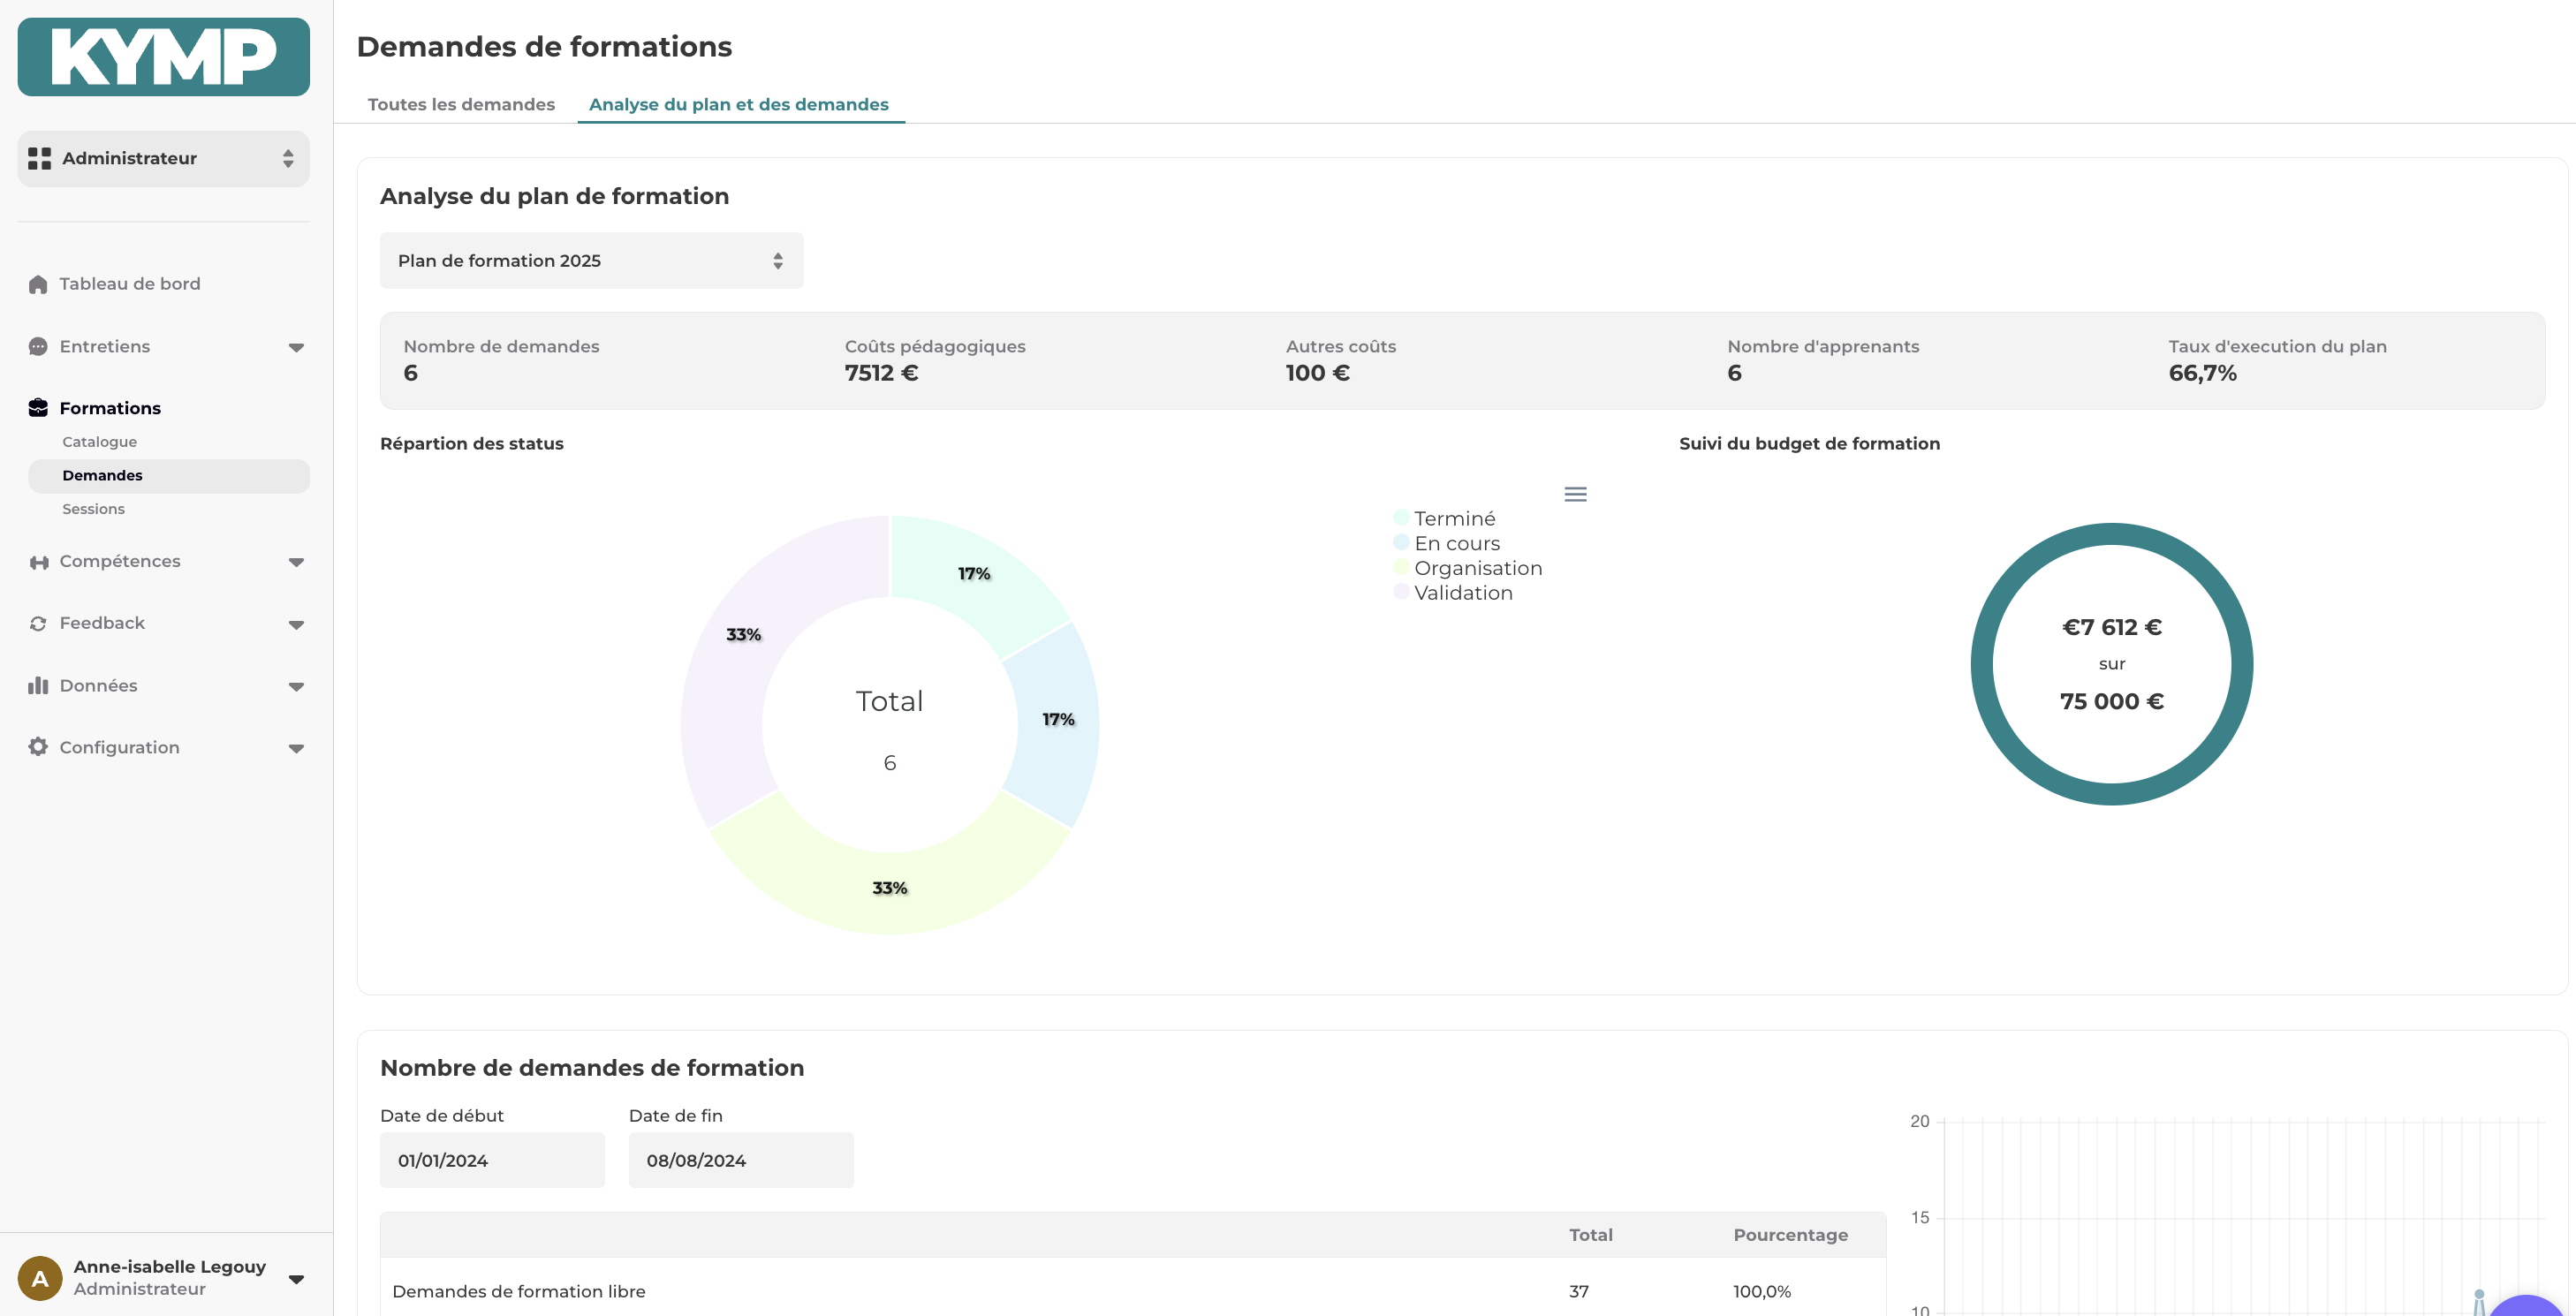Click the Tableau de bord home icon
The image size is (2576, 1316).
pos(38,285)
